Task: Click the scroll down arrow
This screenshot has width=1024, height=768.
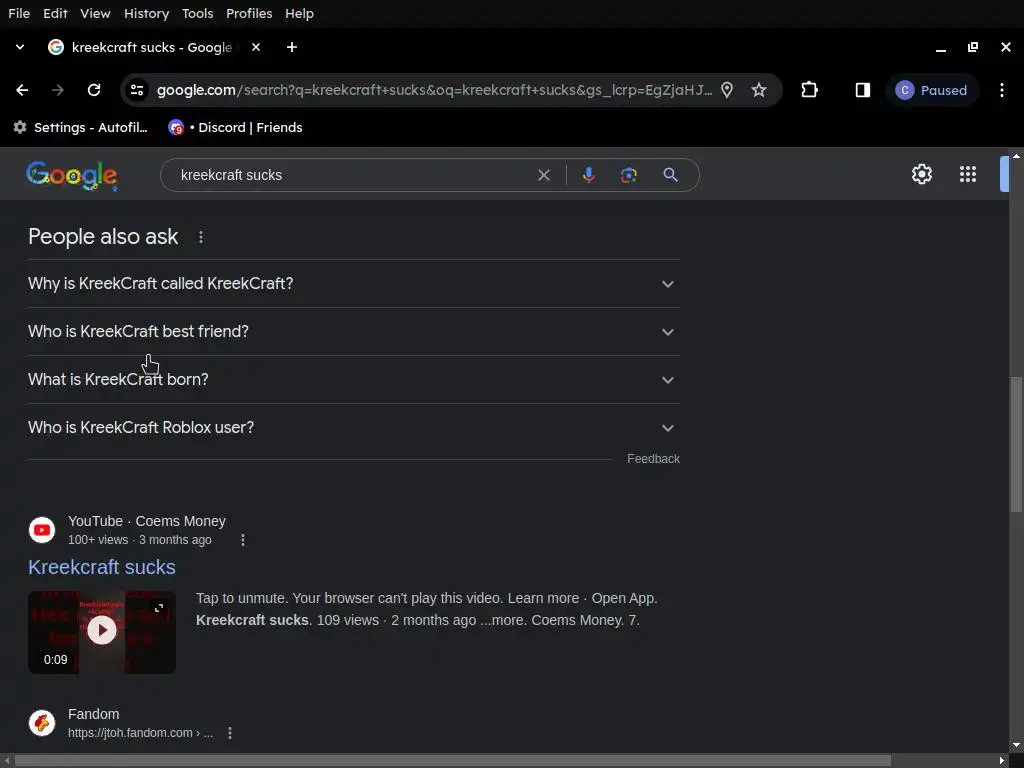Action: tap(1016, 745)
